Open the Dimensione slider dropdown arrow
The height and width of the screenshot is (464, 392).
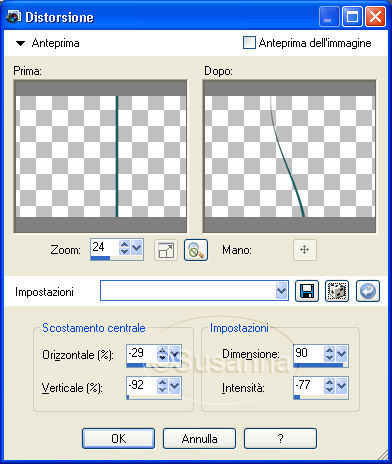(341, 354)
